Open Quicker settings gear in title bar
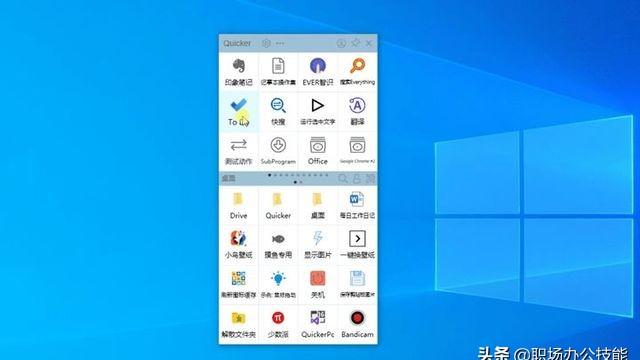 tap(266, 43)
